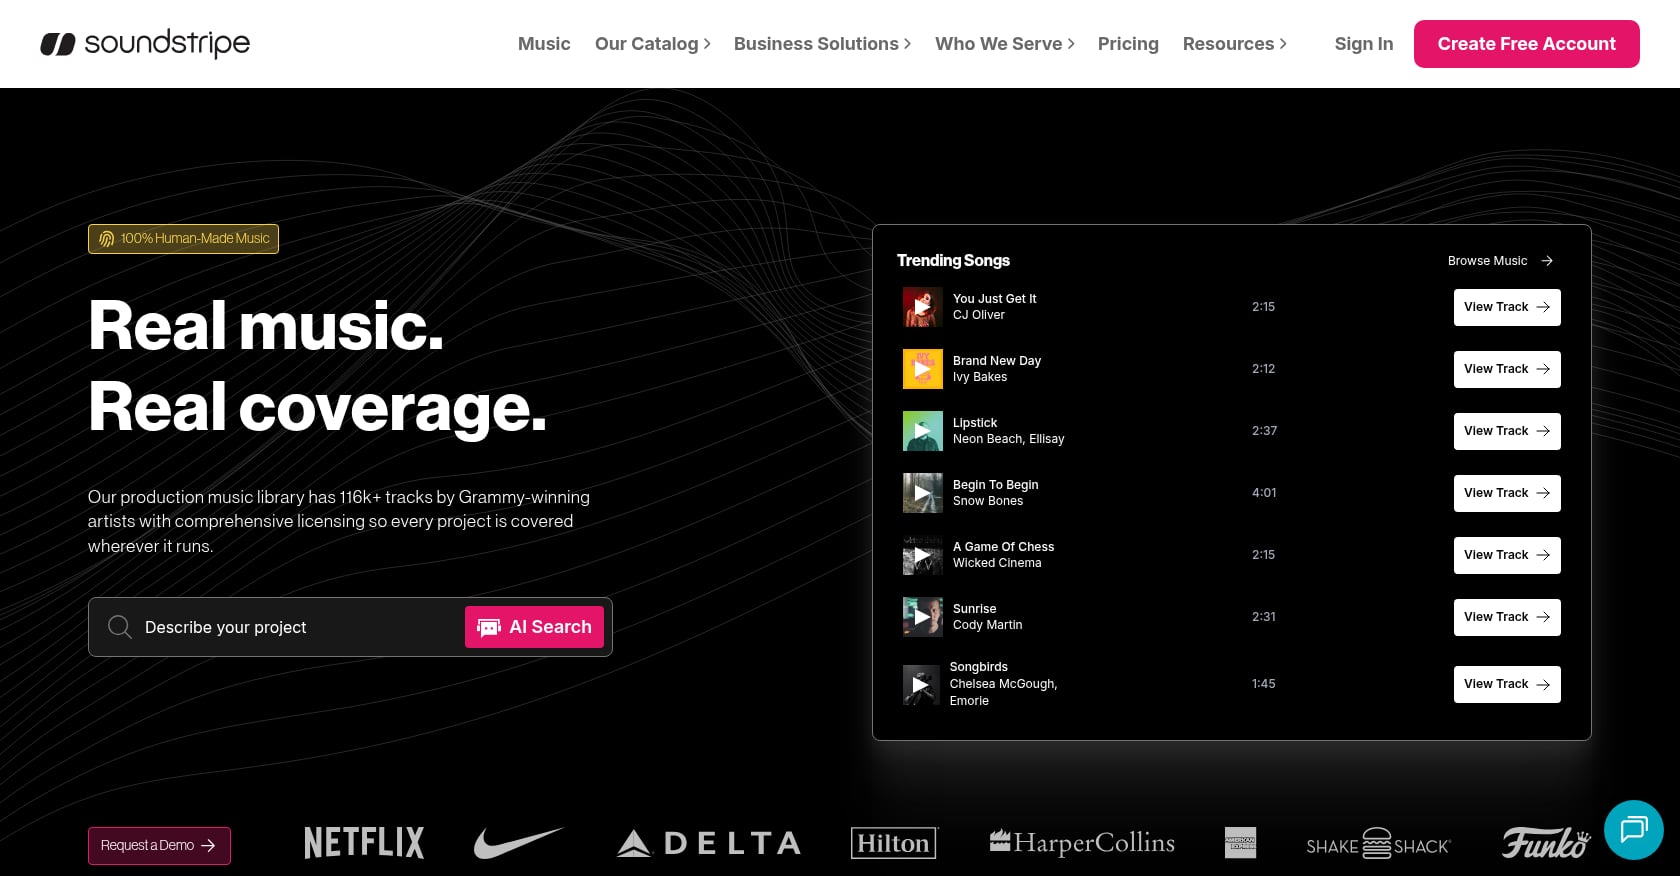1680x876 pixels.
Task: Click artist name Wicked Cinema
Action: pyautogui.click(x=997, y=563)
